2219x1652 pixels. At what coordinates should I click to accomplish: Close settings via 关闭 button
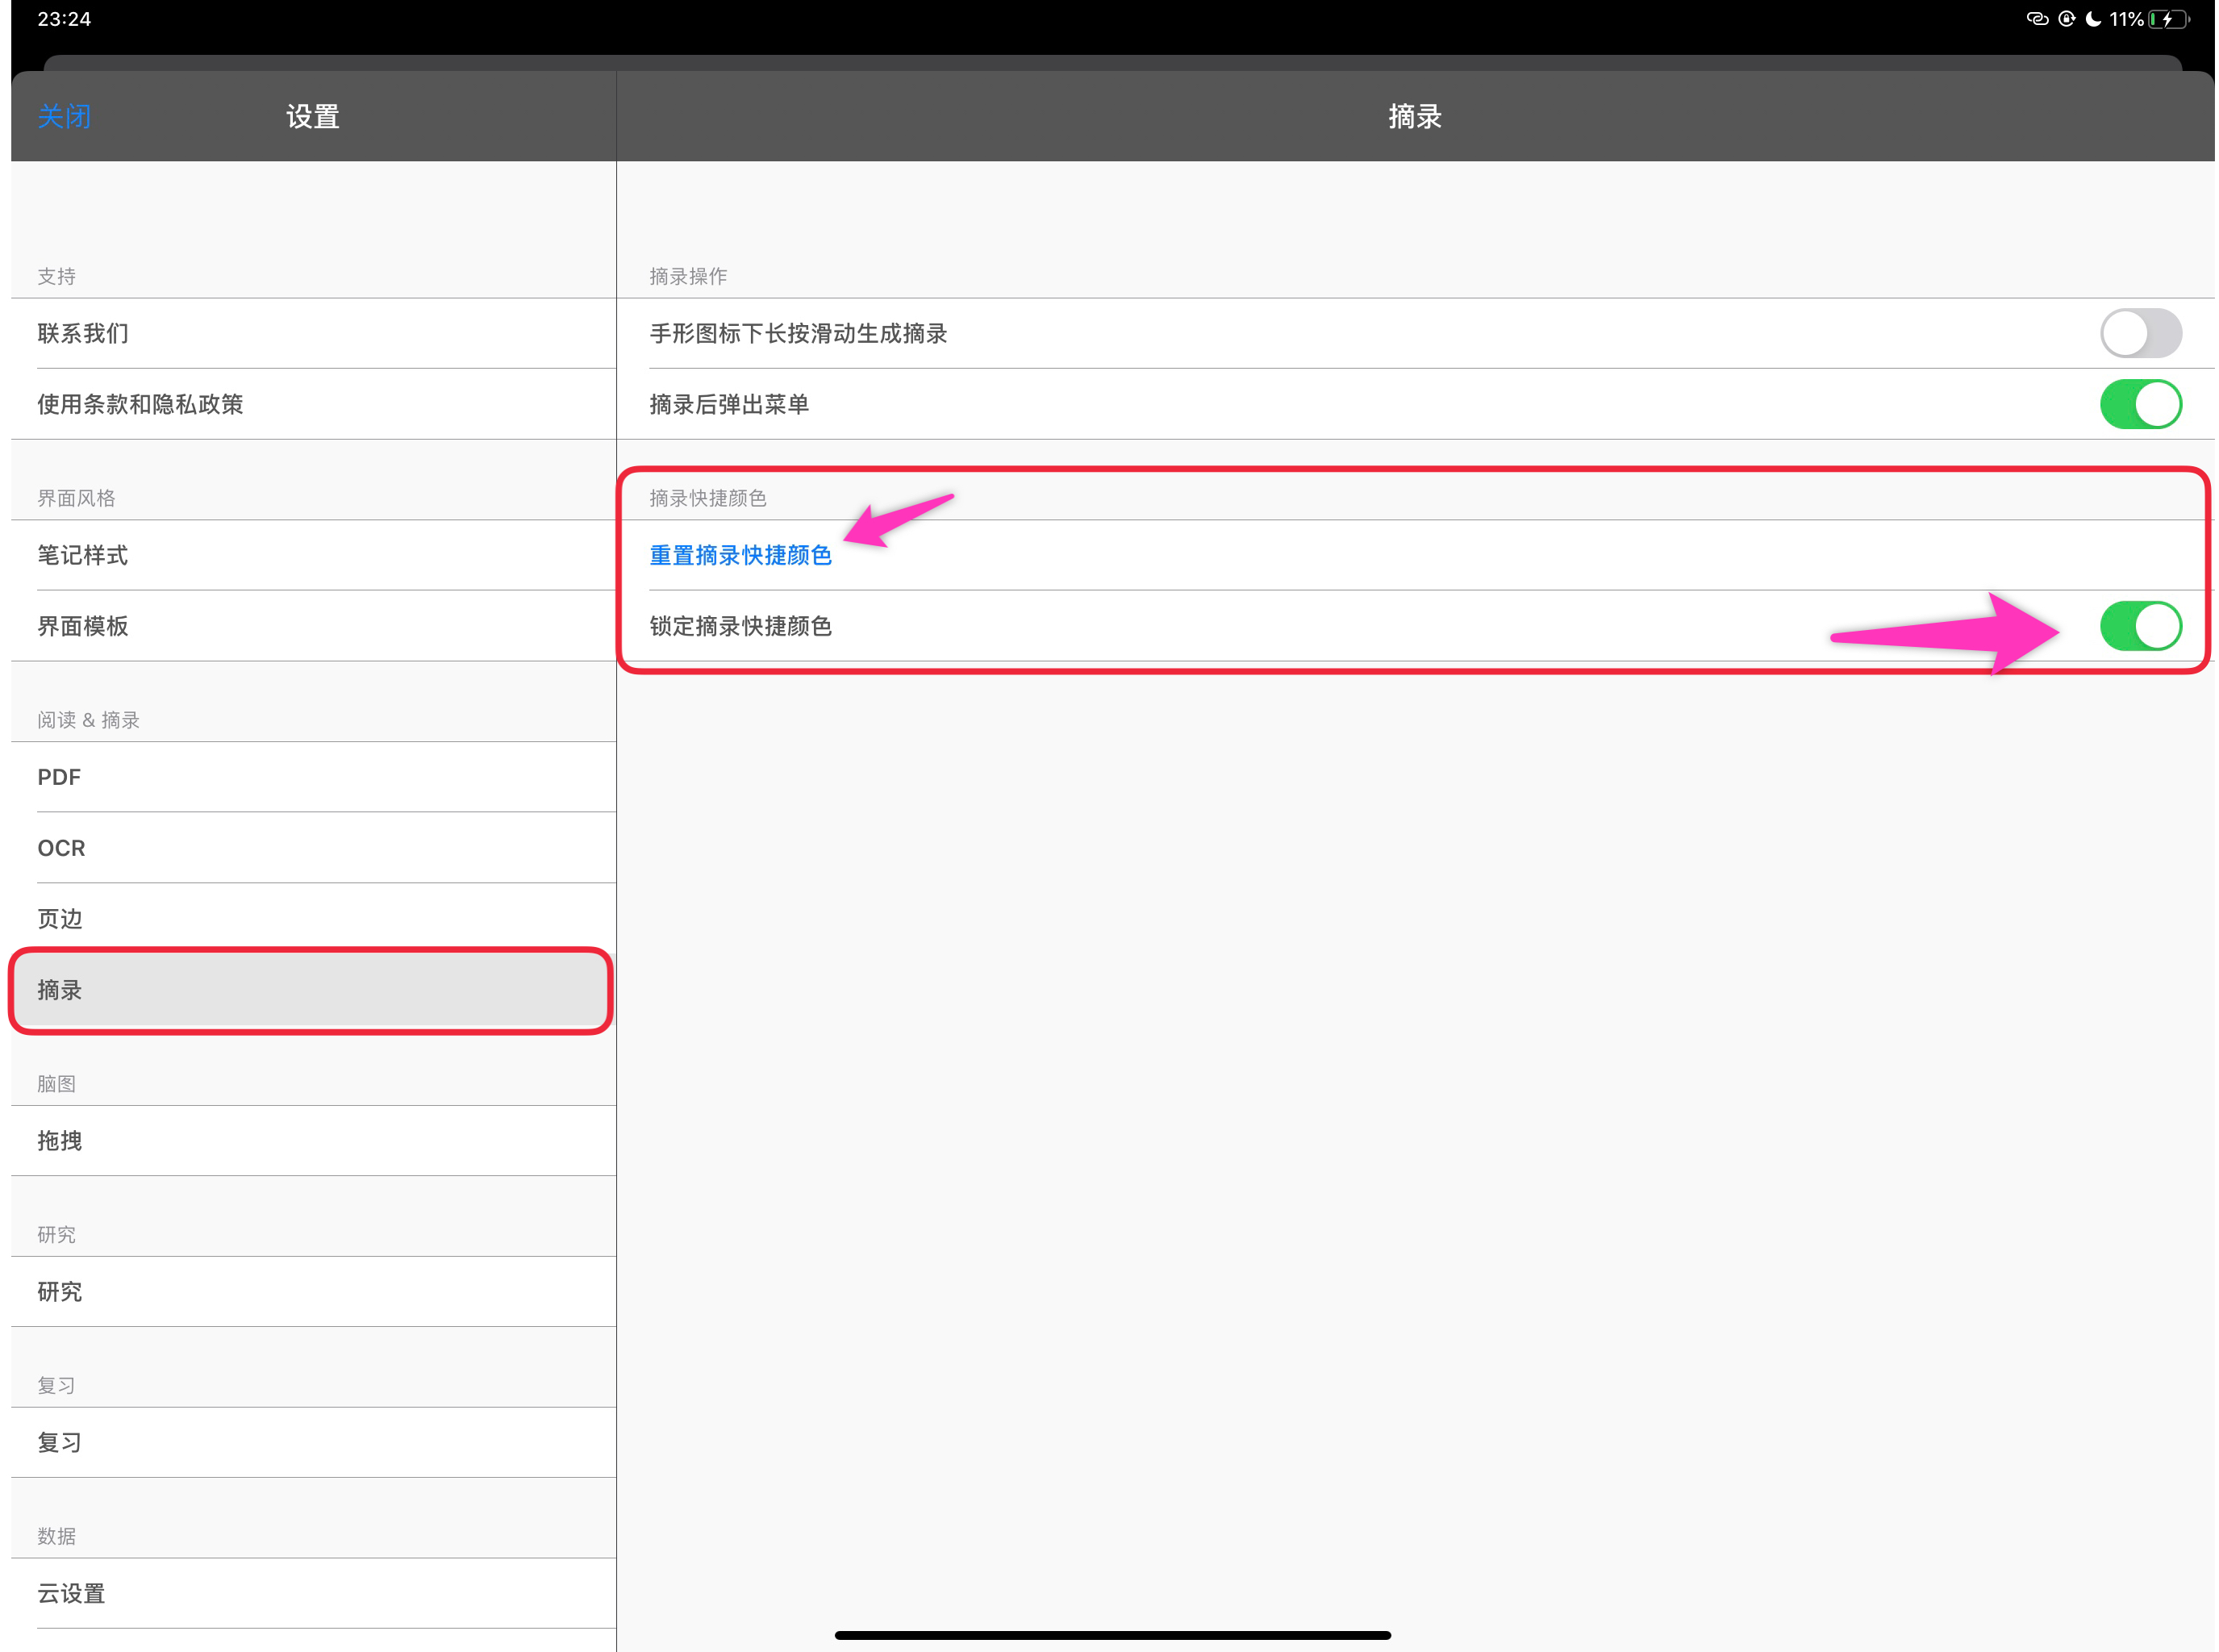pyautogui.click(x=64, y=117)
